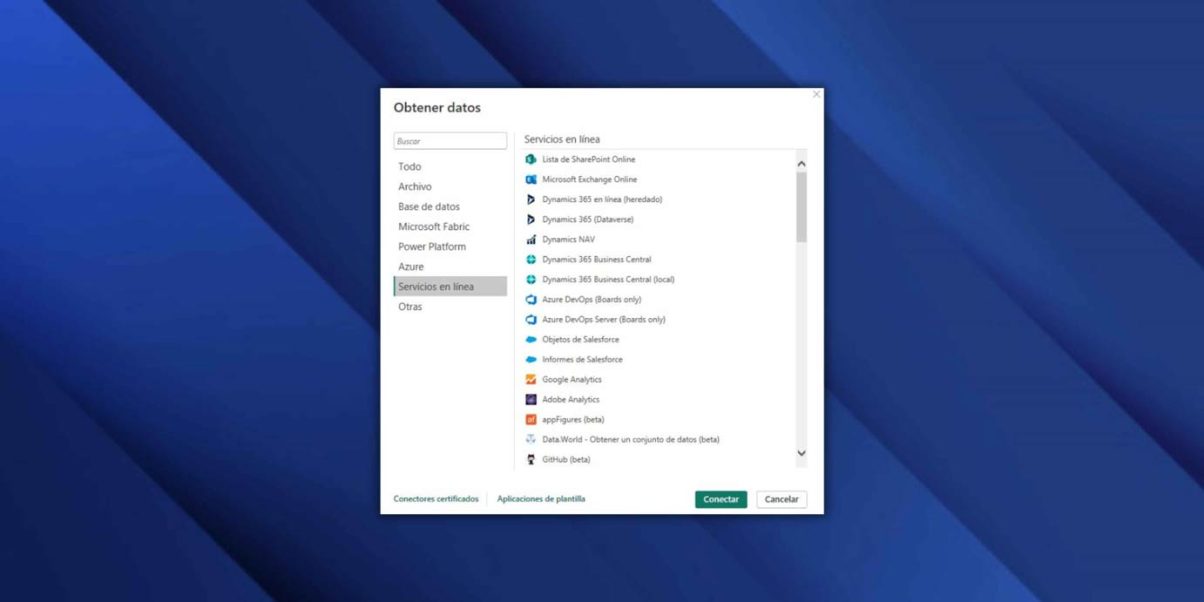Open the Azure category
The height and width of the screenshot is (602, 1204).
tap(411, 267)
